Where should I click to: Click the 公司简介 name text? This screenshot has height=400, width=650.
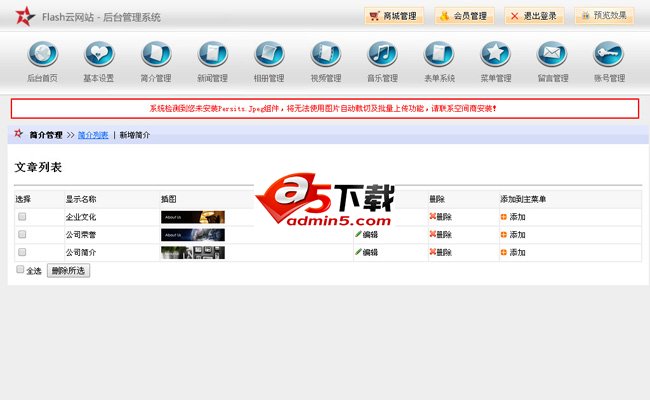[81, 252]
